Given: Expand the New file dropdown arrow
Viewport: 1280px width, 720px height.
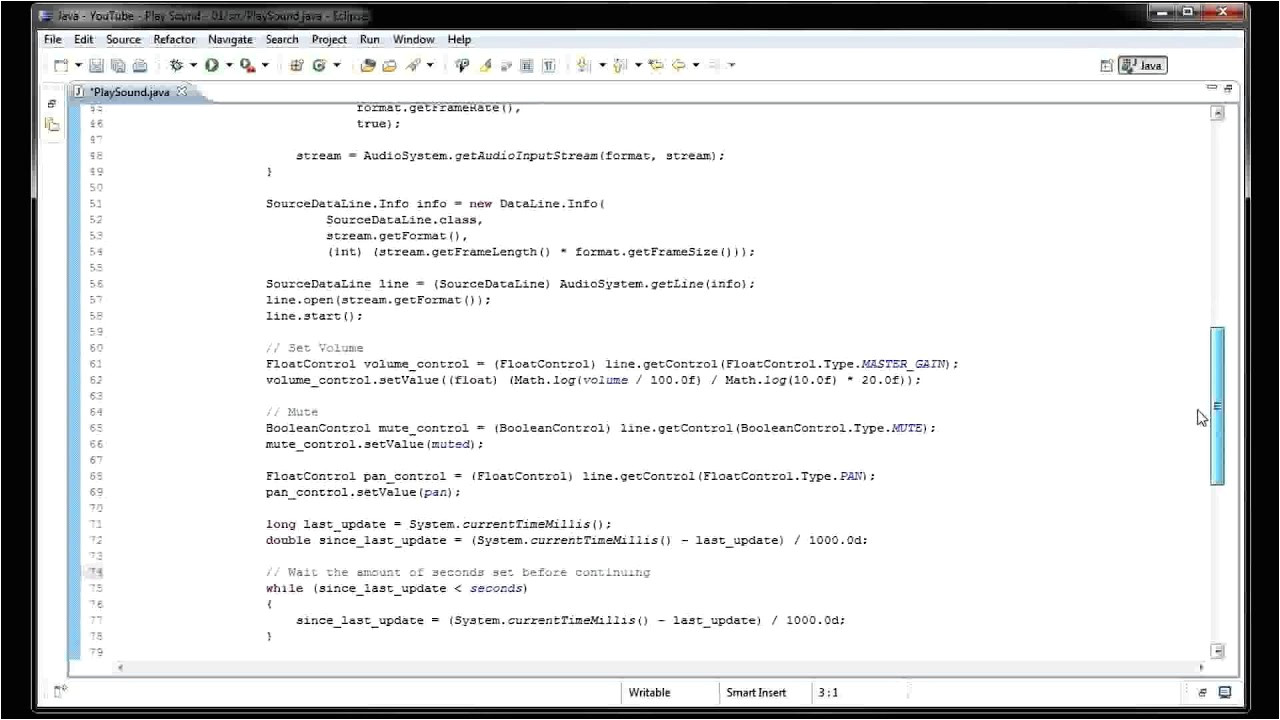Looking at the screenshot, I should coord(78,66).
